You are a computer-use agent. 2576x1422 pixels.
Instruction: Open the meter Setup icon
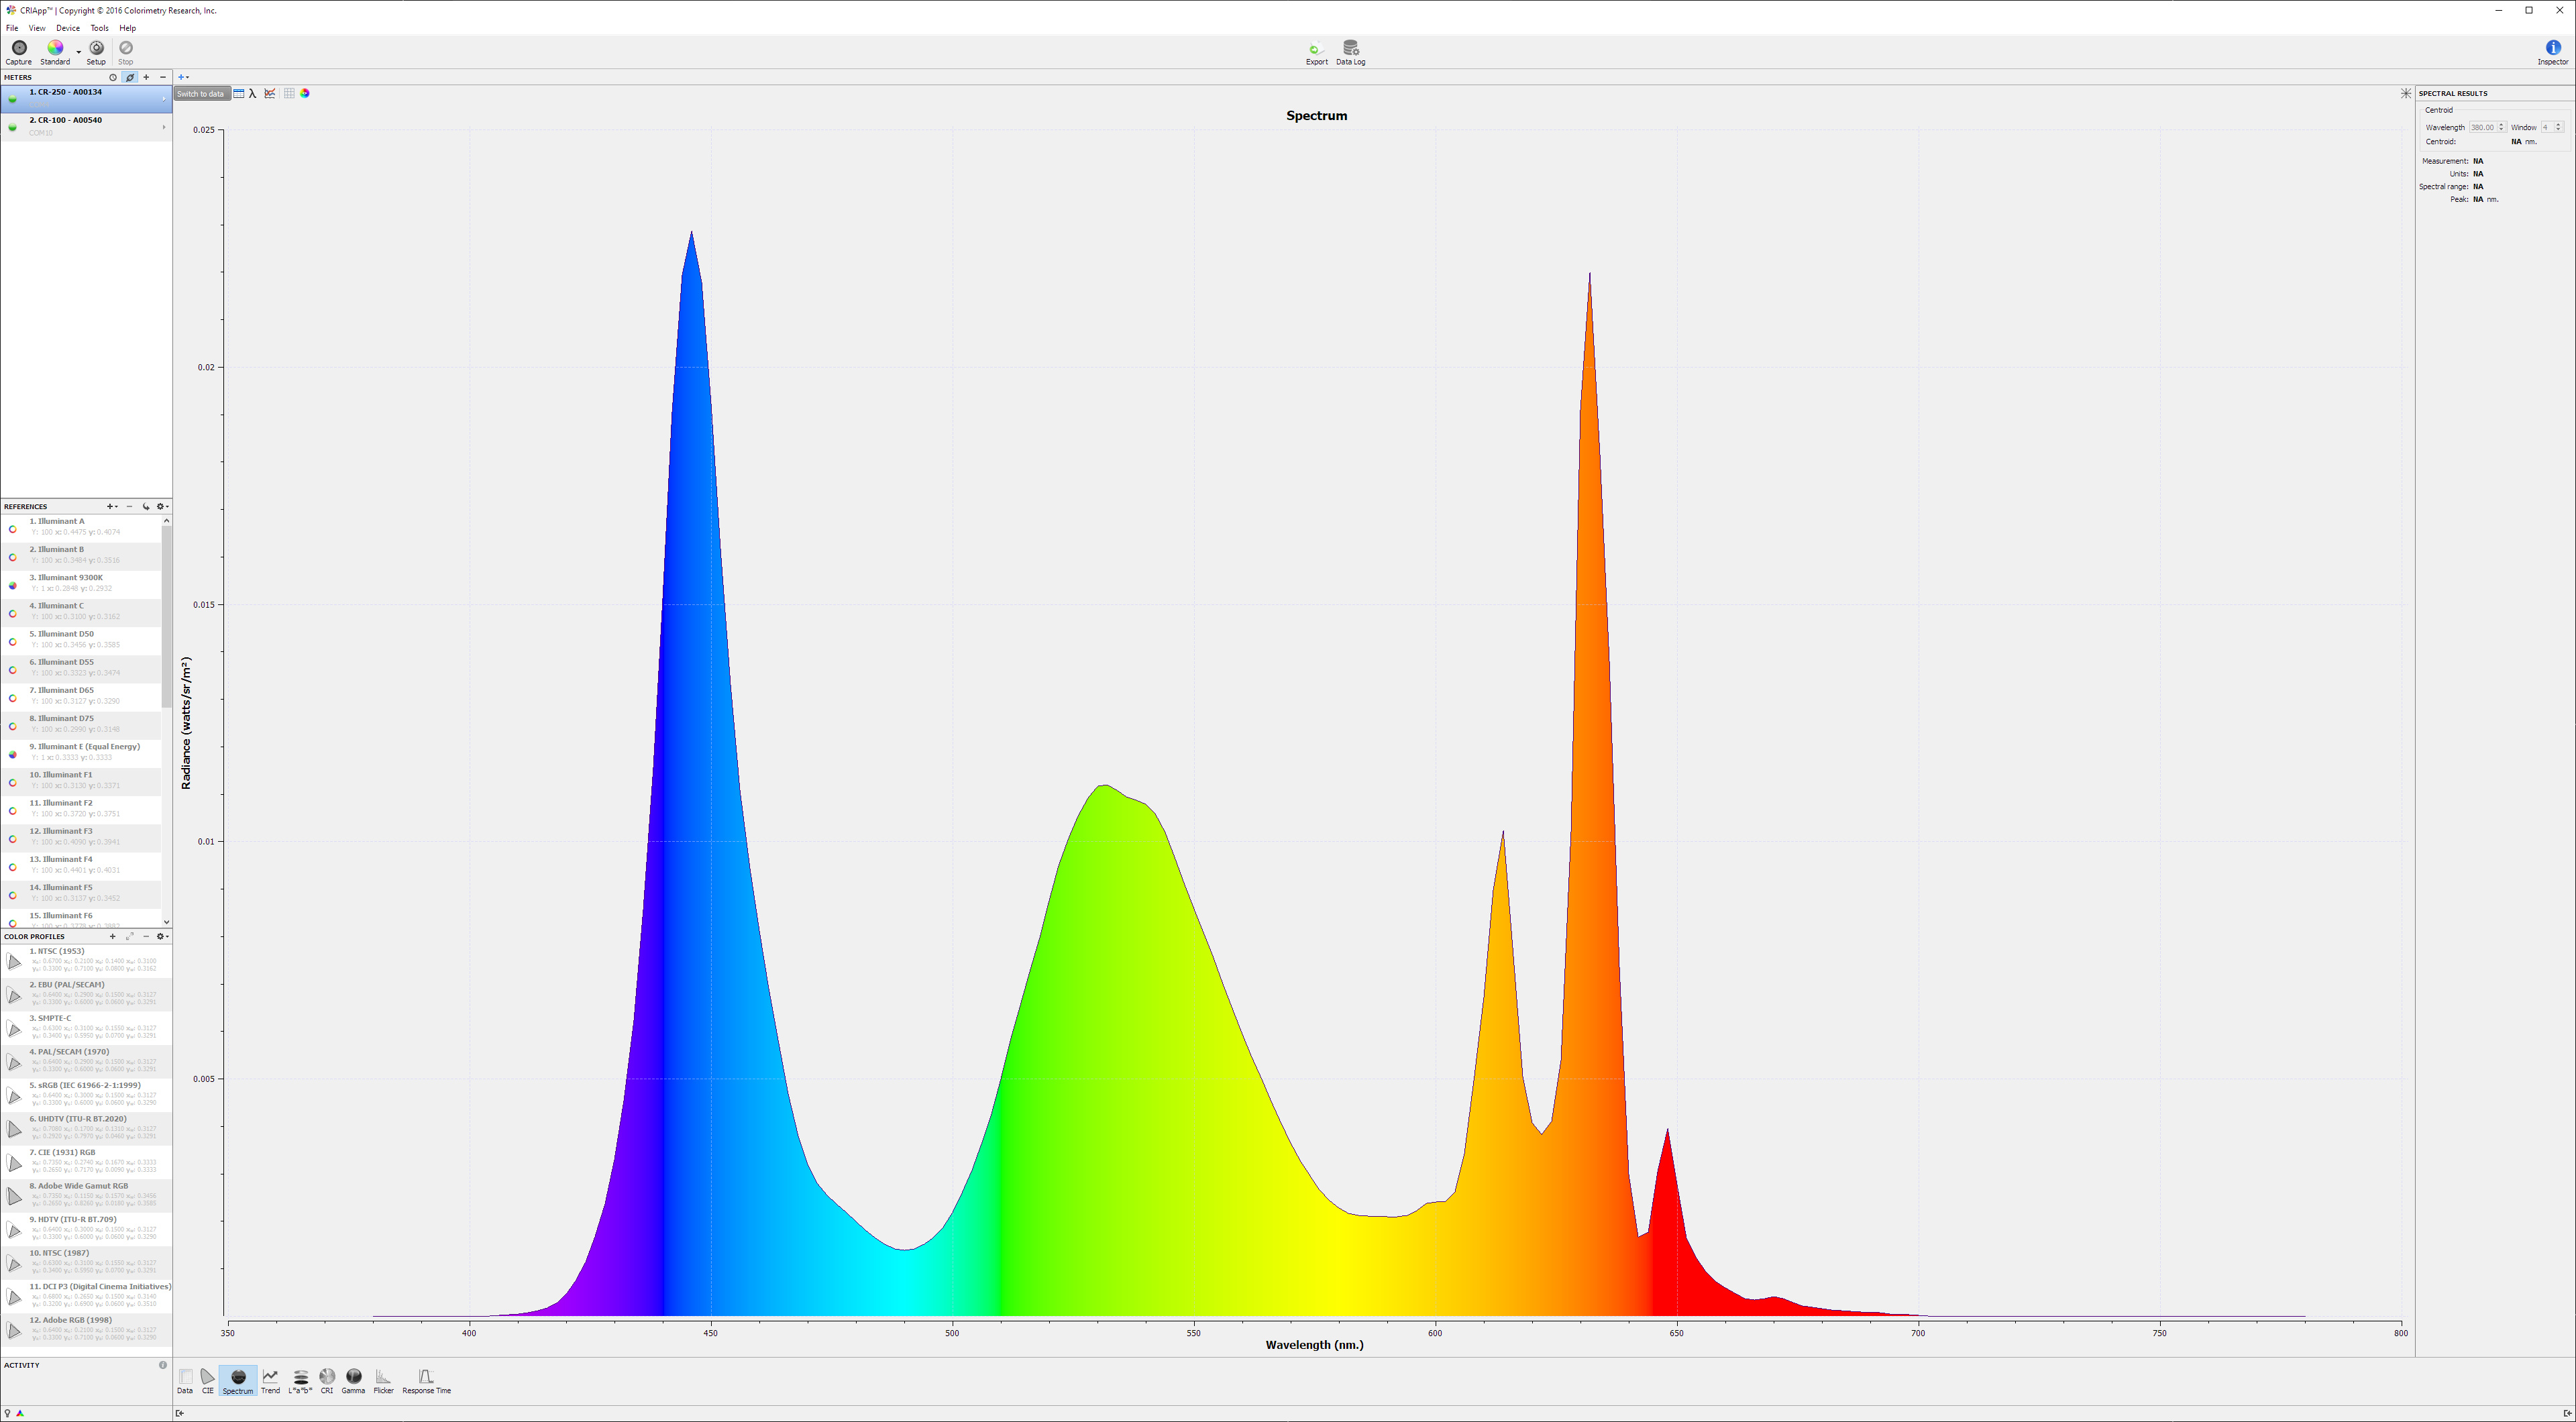(x=96, y=48)
